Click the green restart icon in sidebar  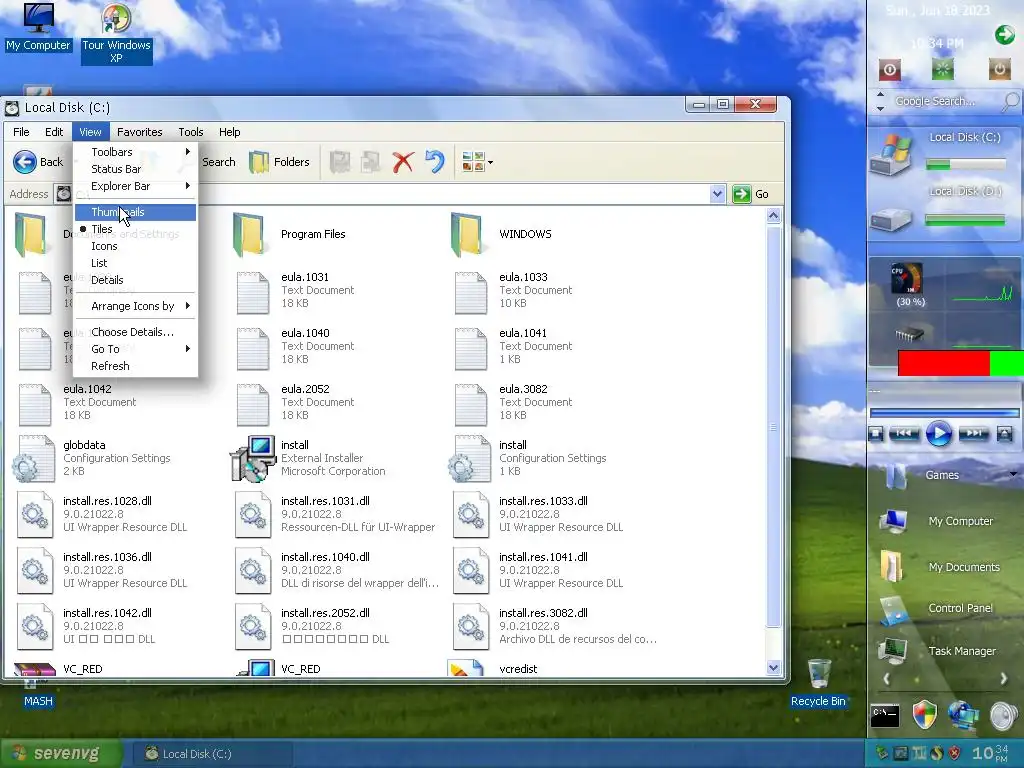[942, 69]
